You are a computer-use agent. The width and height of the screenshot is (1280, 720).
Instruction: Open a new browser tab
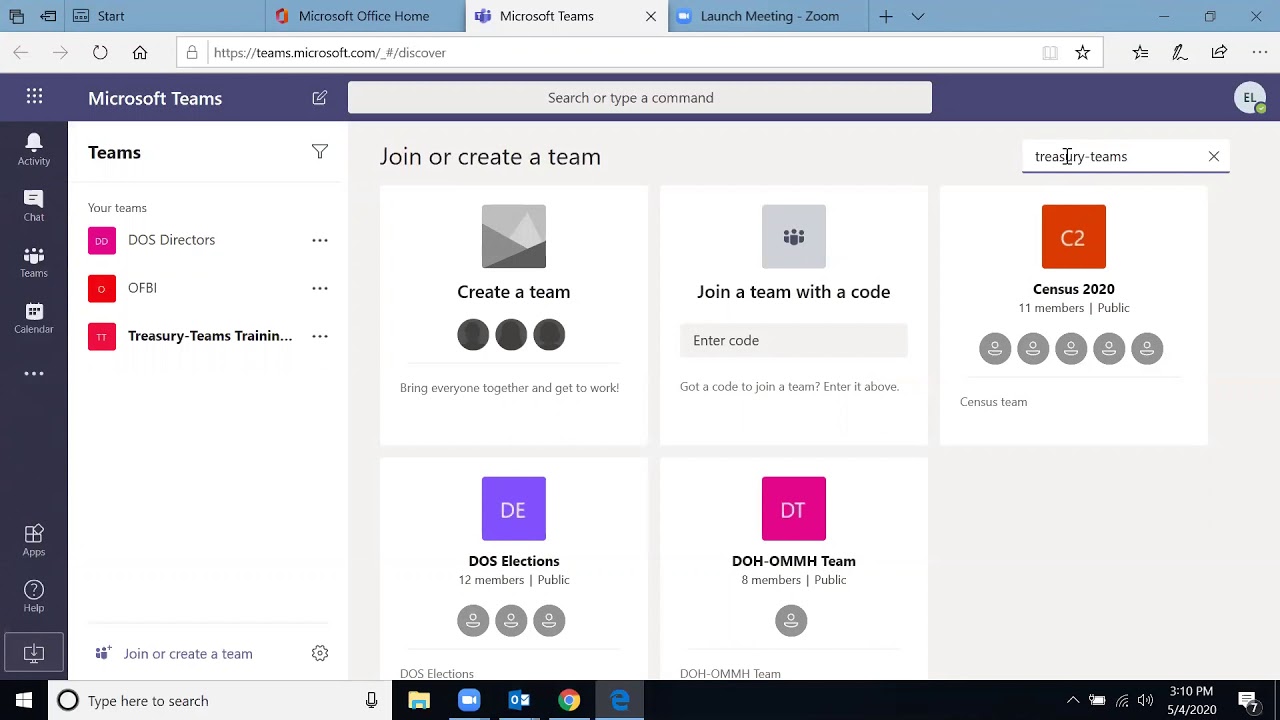(x=886, y=16)
